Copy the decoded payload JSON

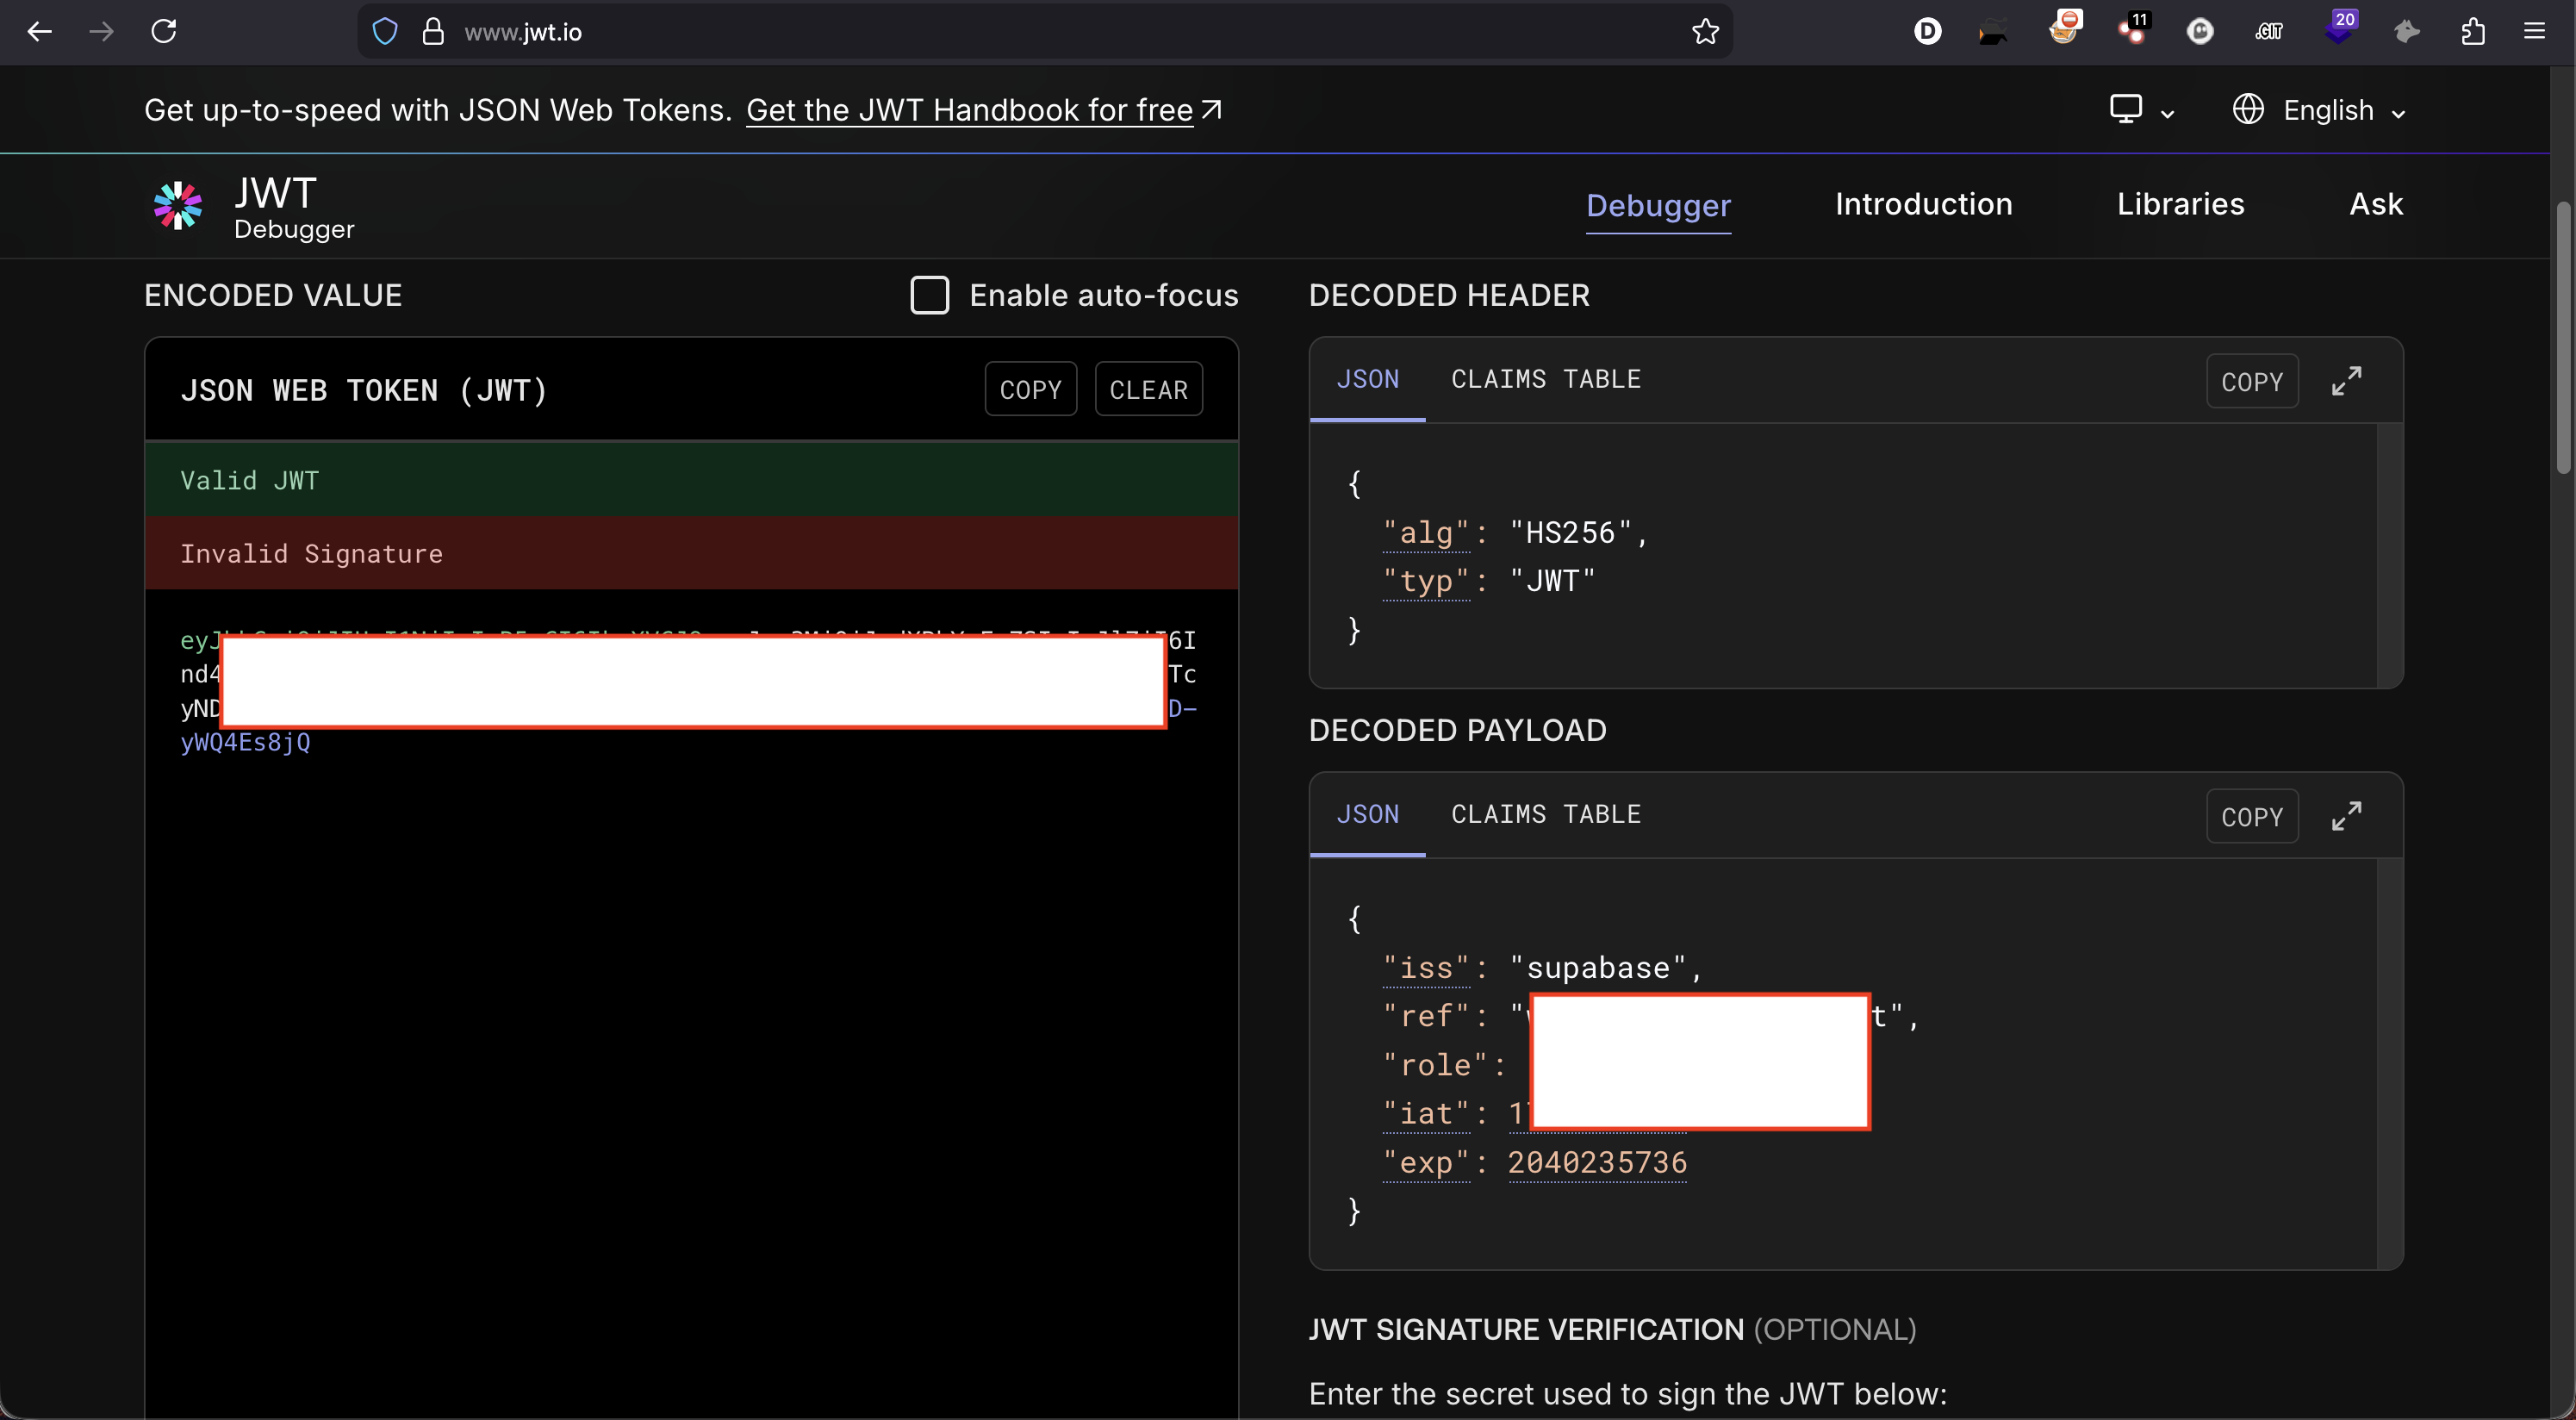2251,816
